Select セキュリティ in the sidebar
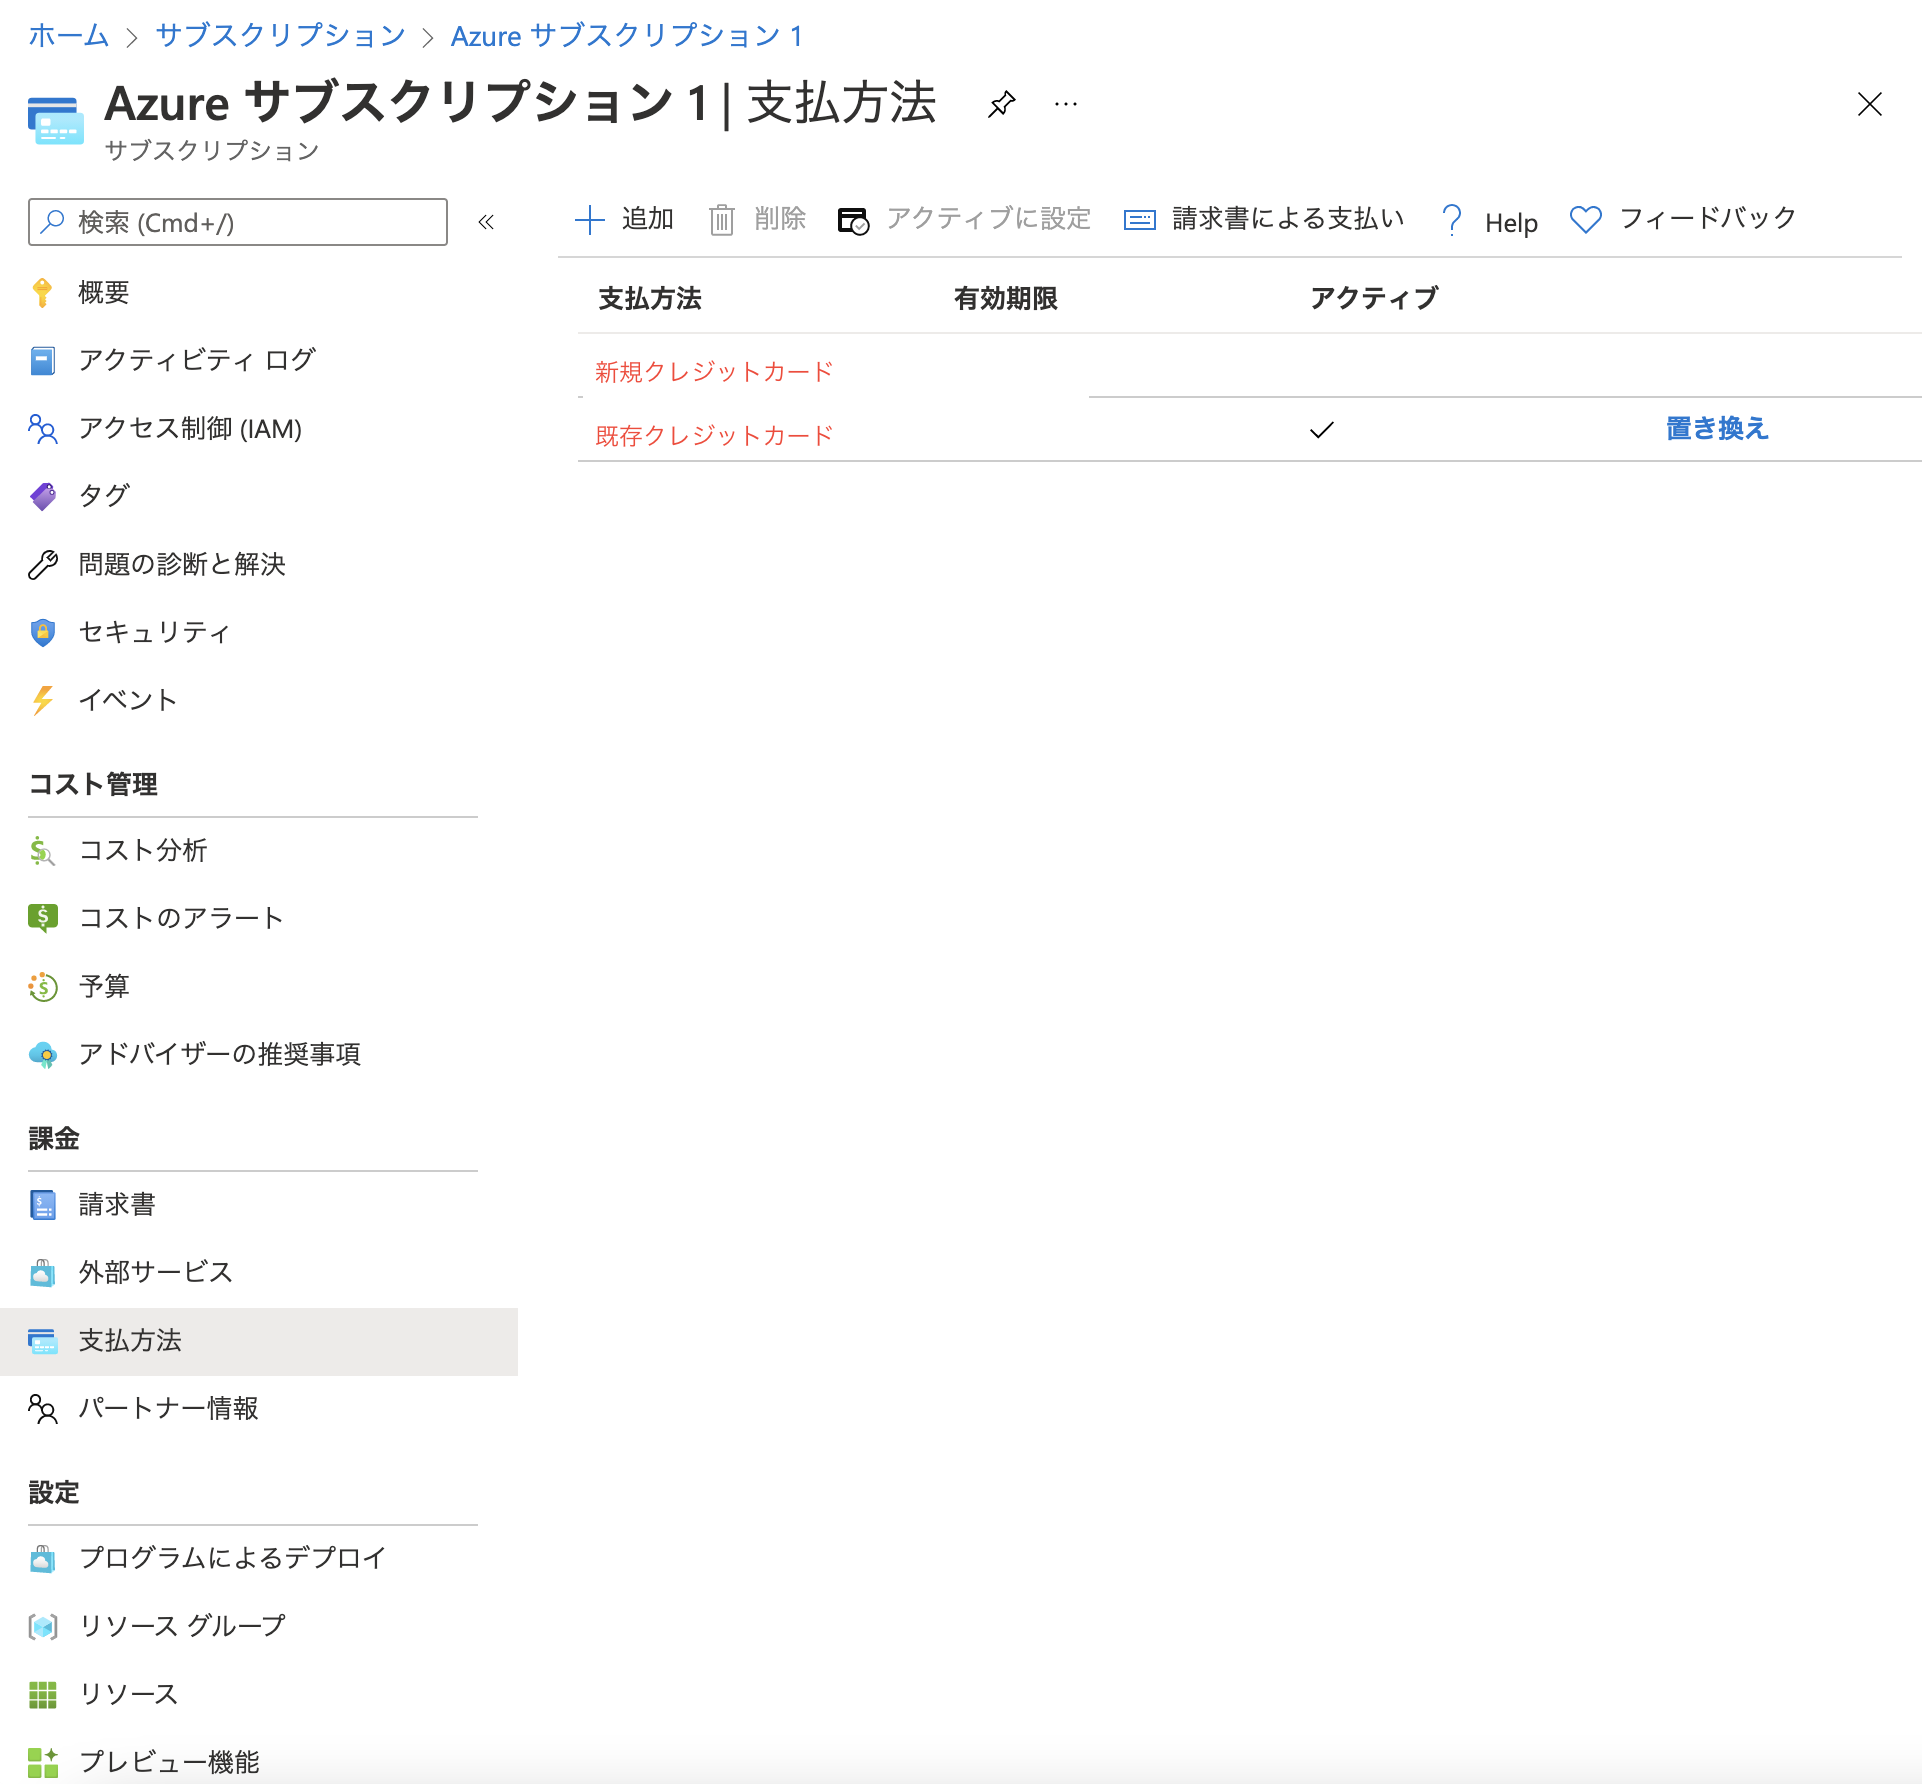Viewport: 1922px width, 1784px height. click(x=152, y=631)
